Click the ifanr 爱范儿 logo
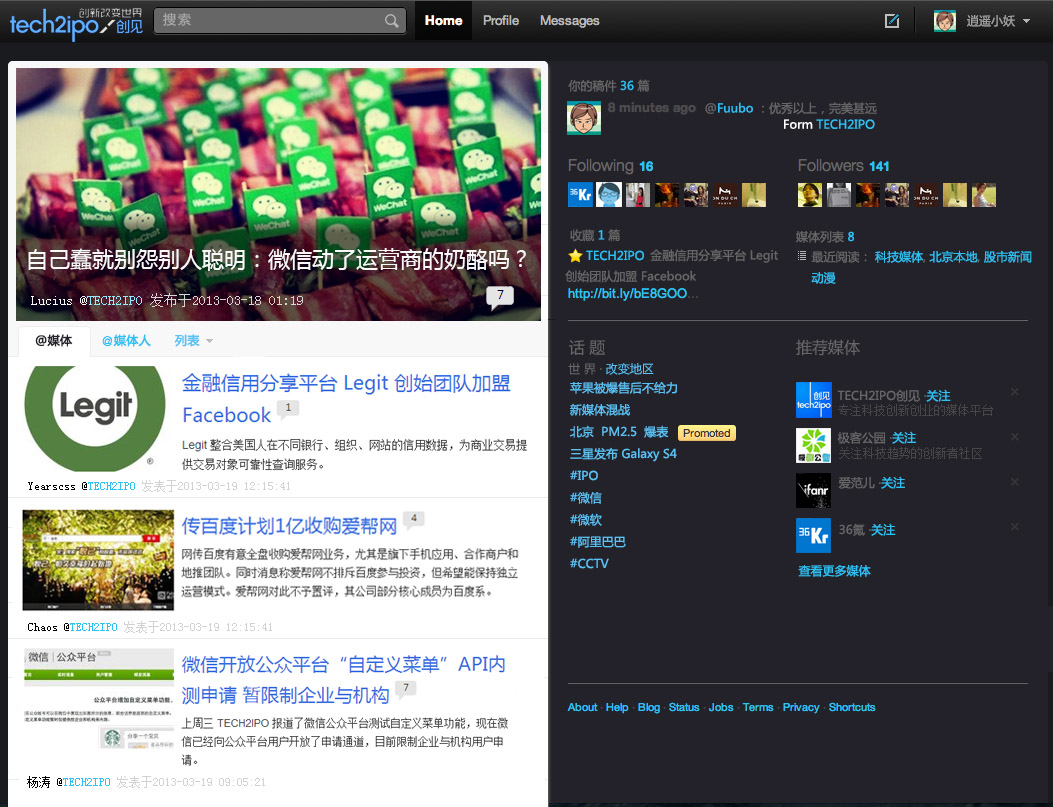Screen dimensions: 1053x807 [x=813, y=490]
